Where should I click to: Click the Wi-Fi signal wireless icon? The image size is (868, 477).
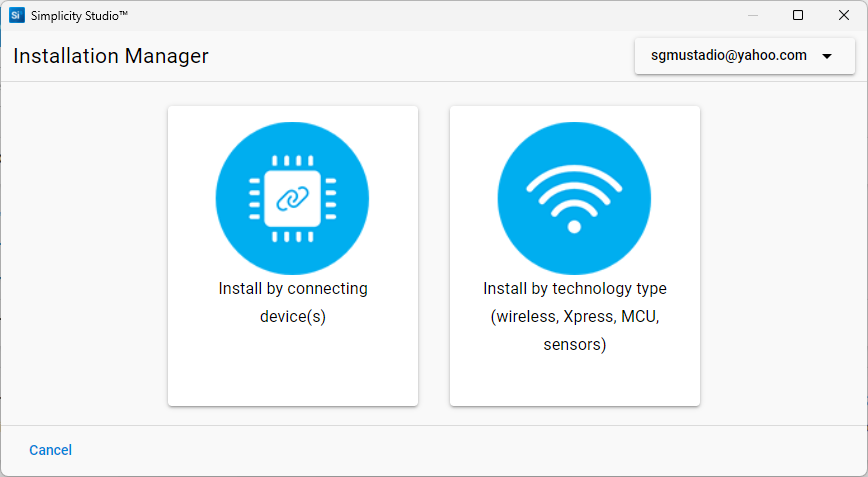click(x=574, y=198)
